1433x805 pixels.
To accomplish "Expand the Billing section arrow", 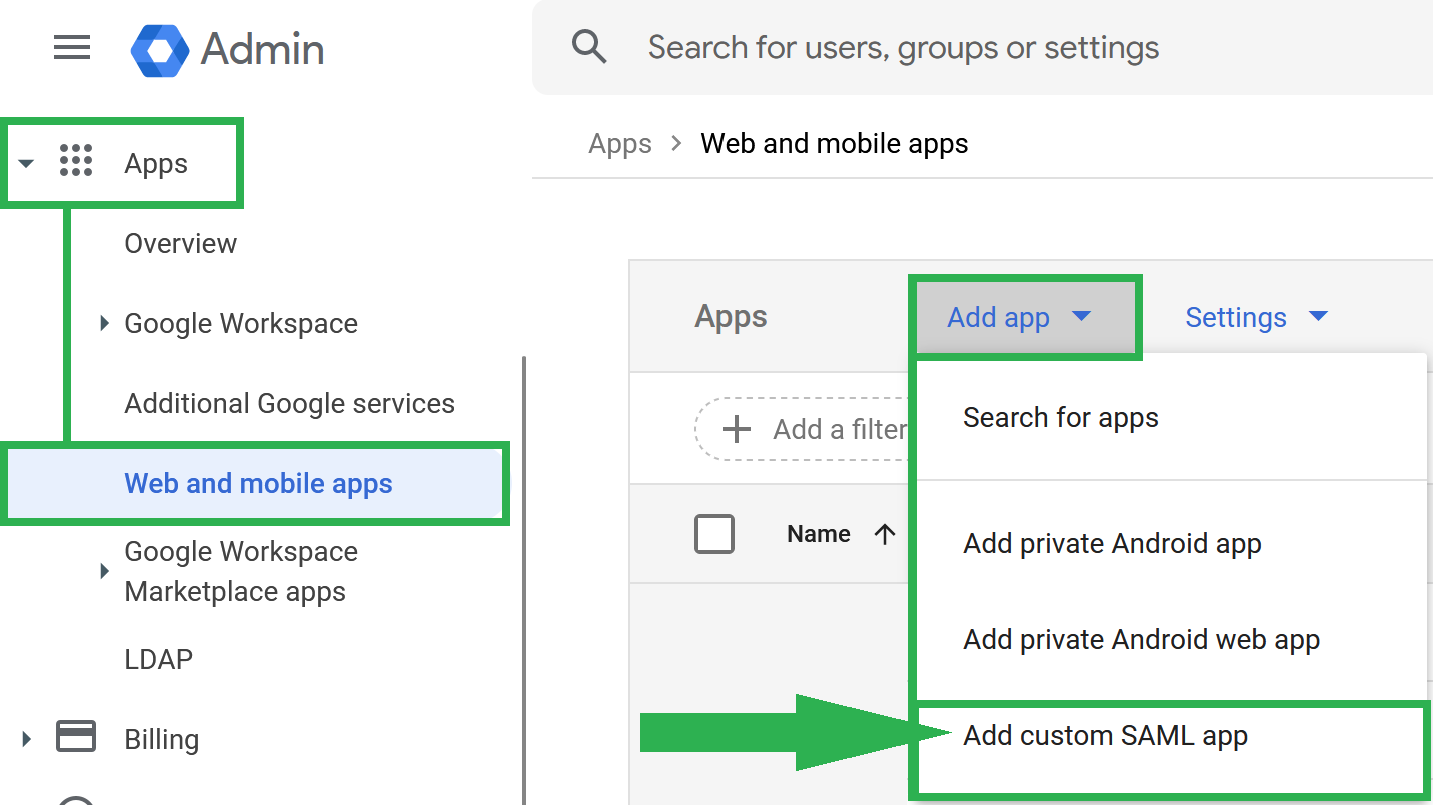I will click(x=27, y=740).
